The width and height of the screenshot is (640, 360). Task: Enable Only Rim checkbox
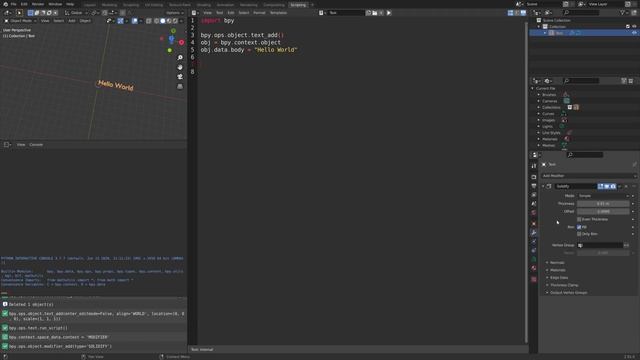pyautogui.click(x=579, y=234)
